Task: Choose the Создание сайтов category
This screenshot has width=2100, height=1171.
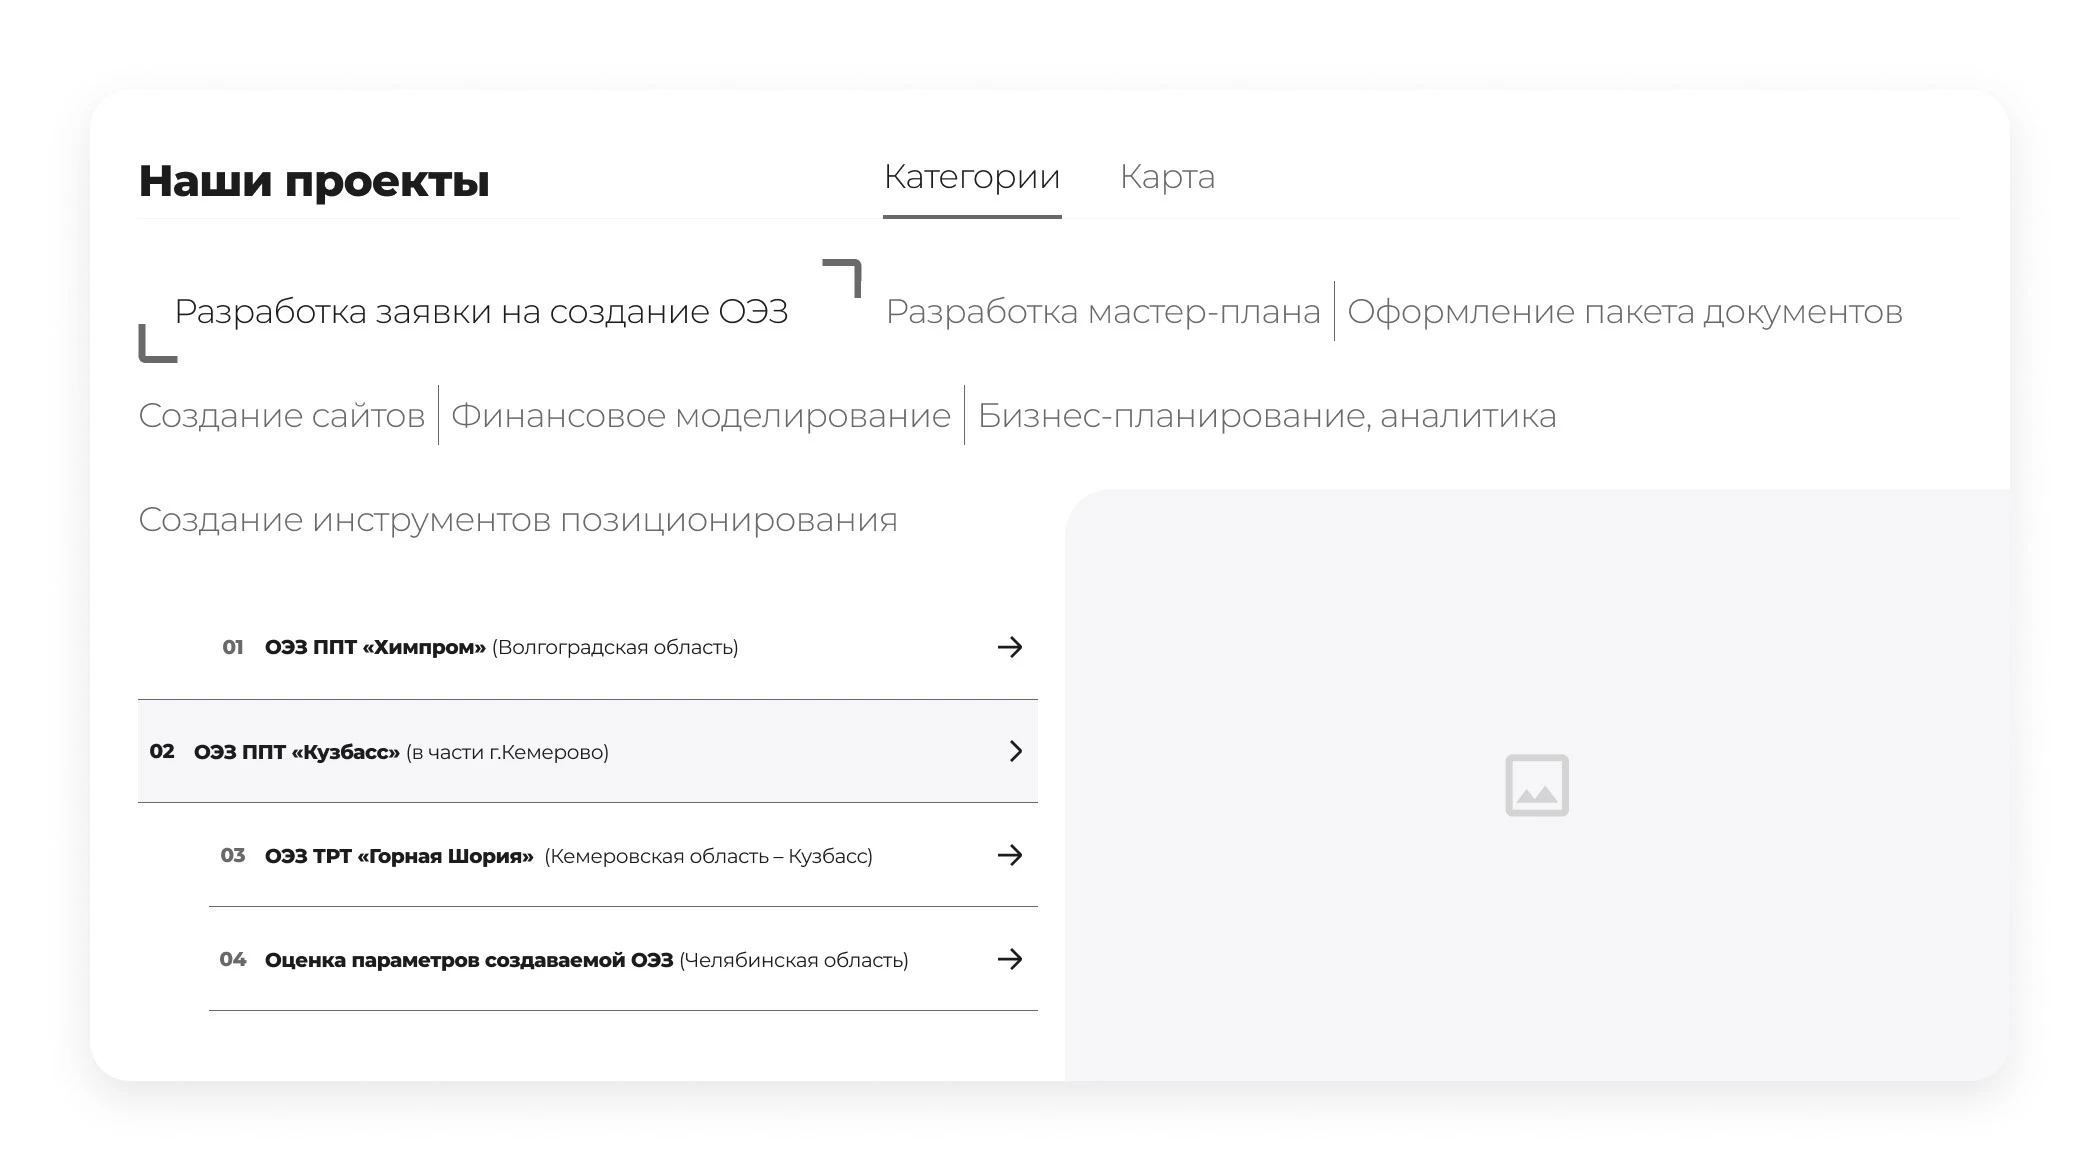Action: pyautogui.click(x=282, y=416)
